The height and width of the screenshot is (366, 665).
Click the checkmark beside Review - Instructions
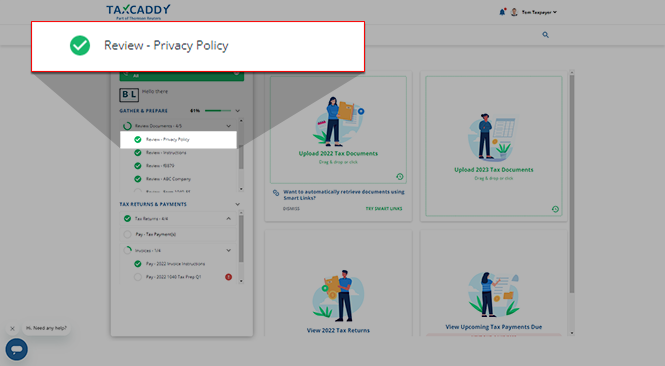click(138, 153)
